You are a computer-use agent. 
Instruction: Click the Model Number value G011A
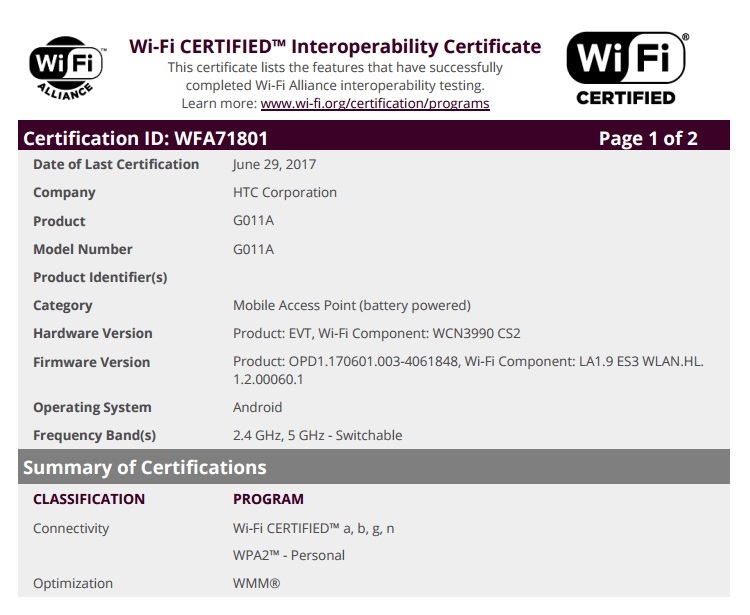254,249
